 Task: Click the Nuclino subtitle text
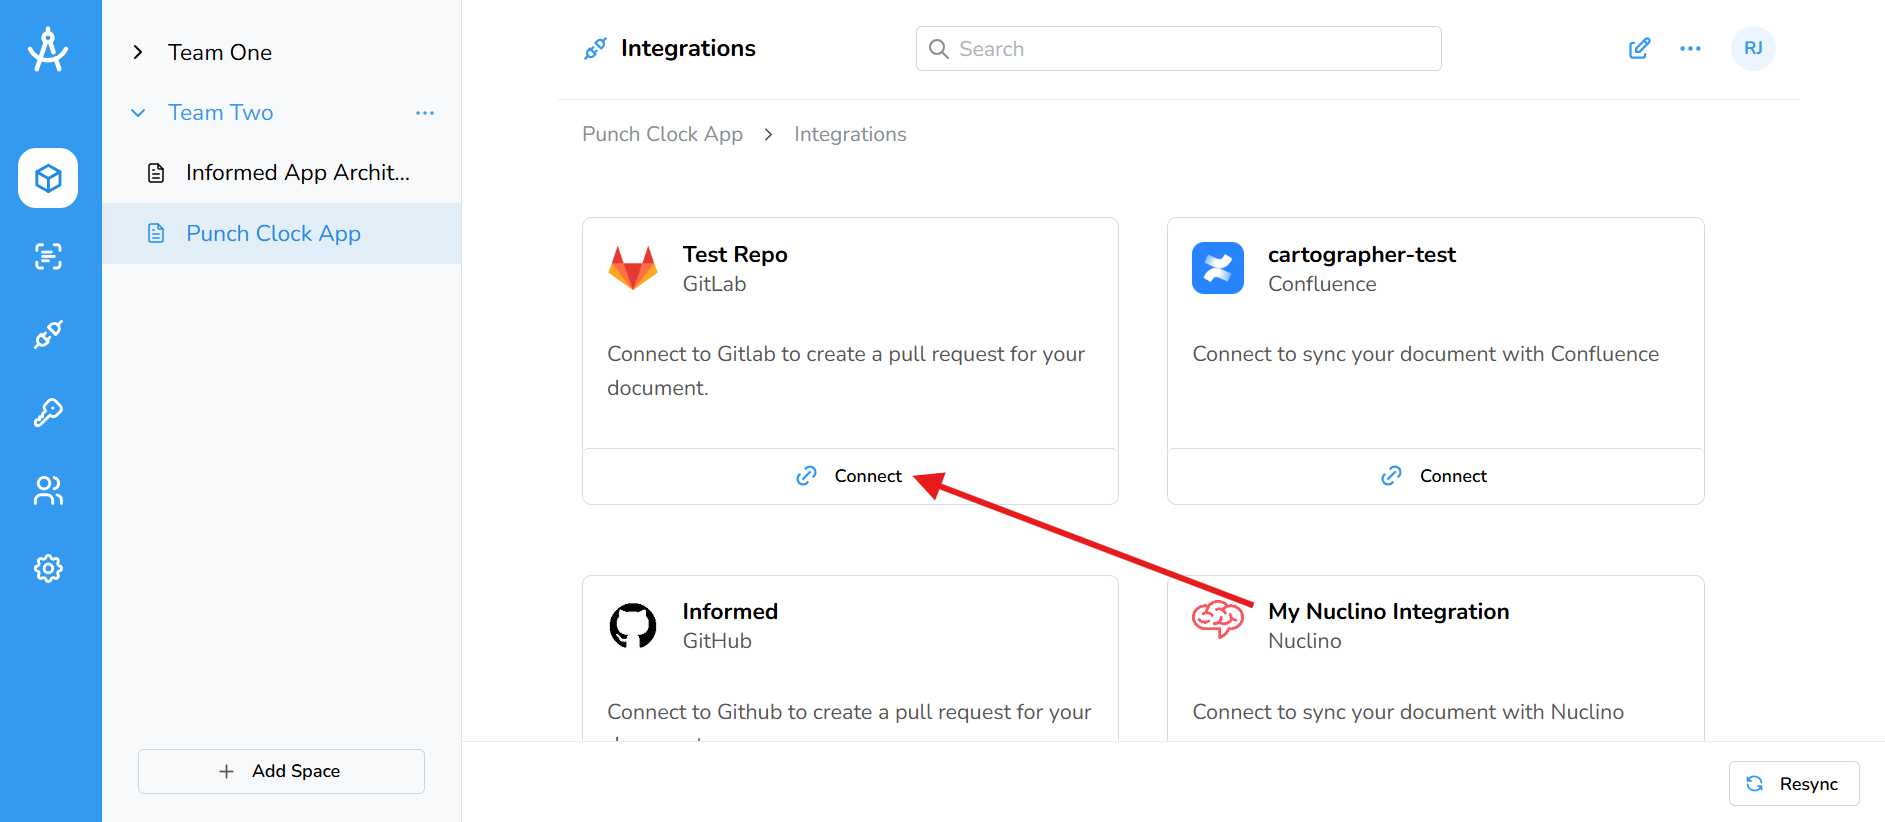click(x=1305, y=641)
